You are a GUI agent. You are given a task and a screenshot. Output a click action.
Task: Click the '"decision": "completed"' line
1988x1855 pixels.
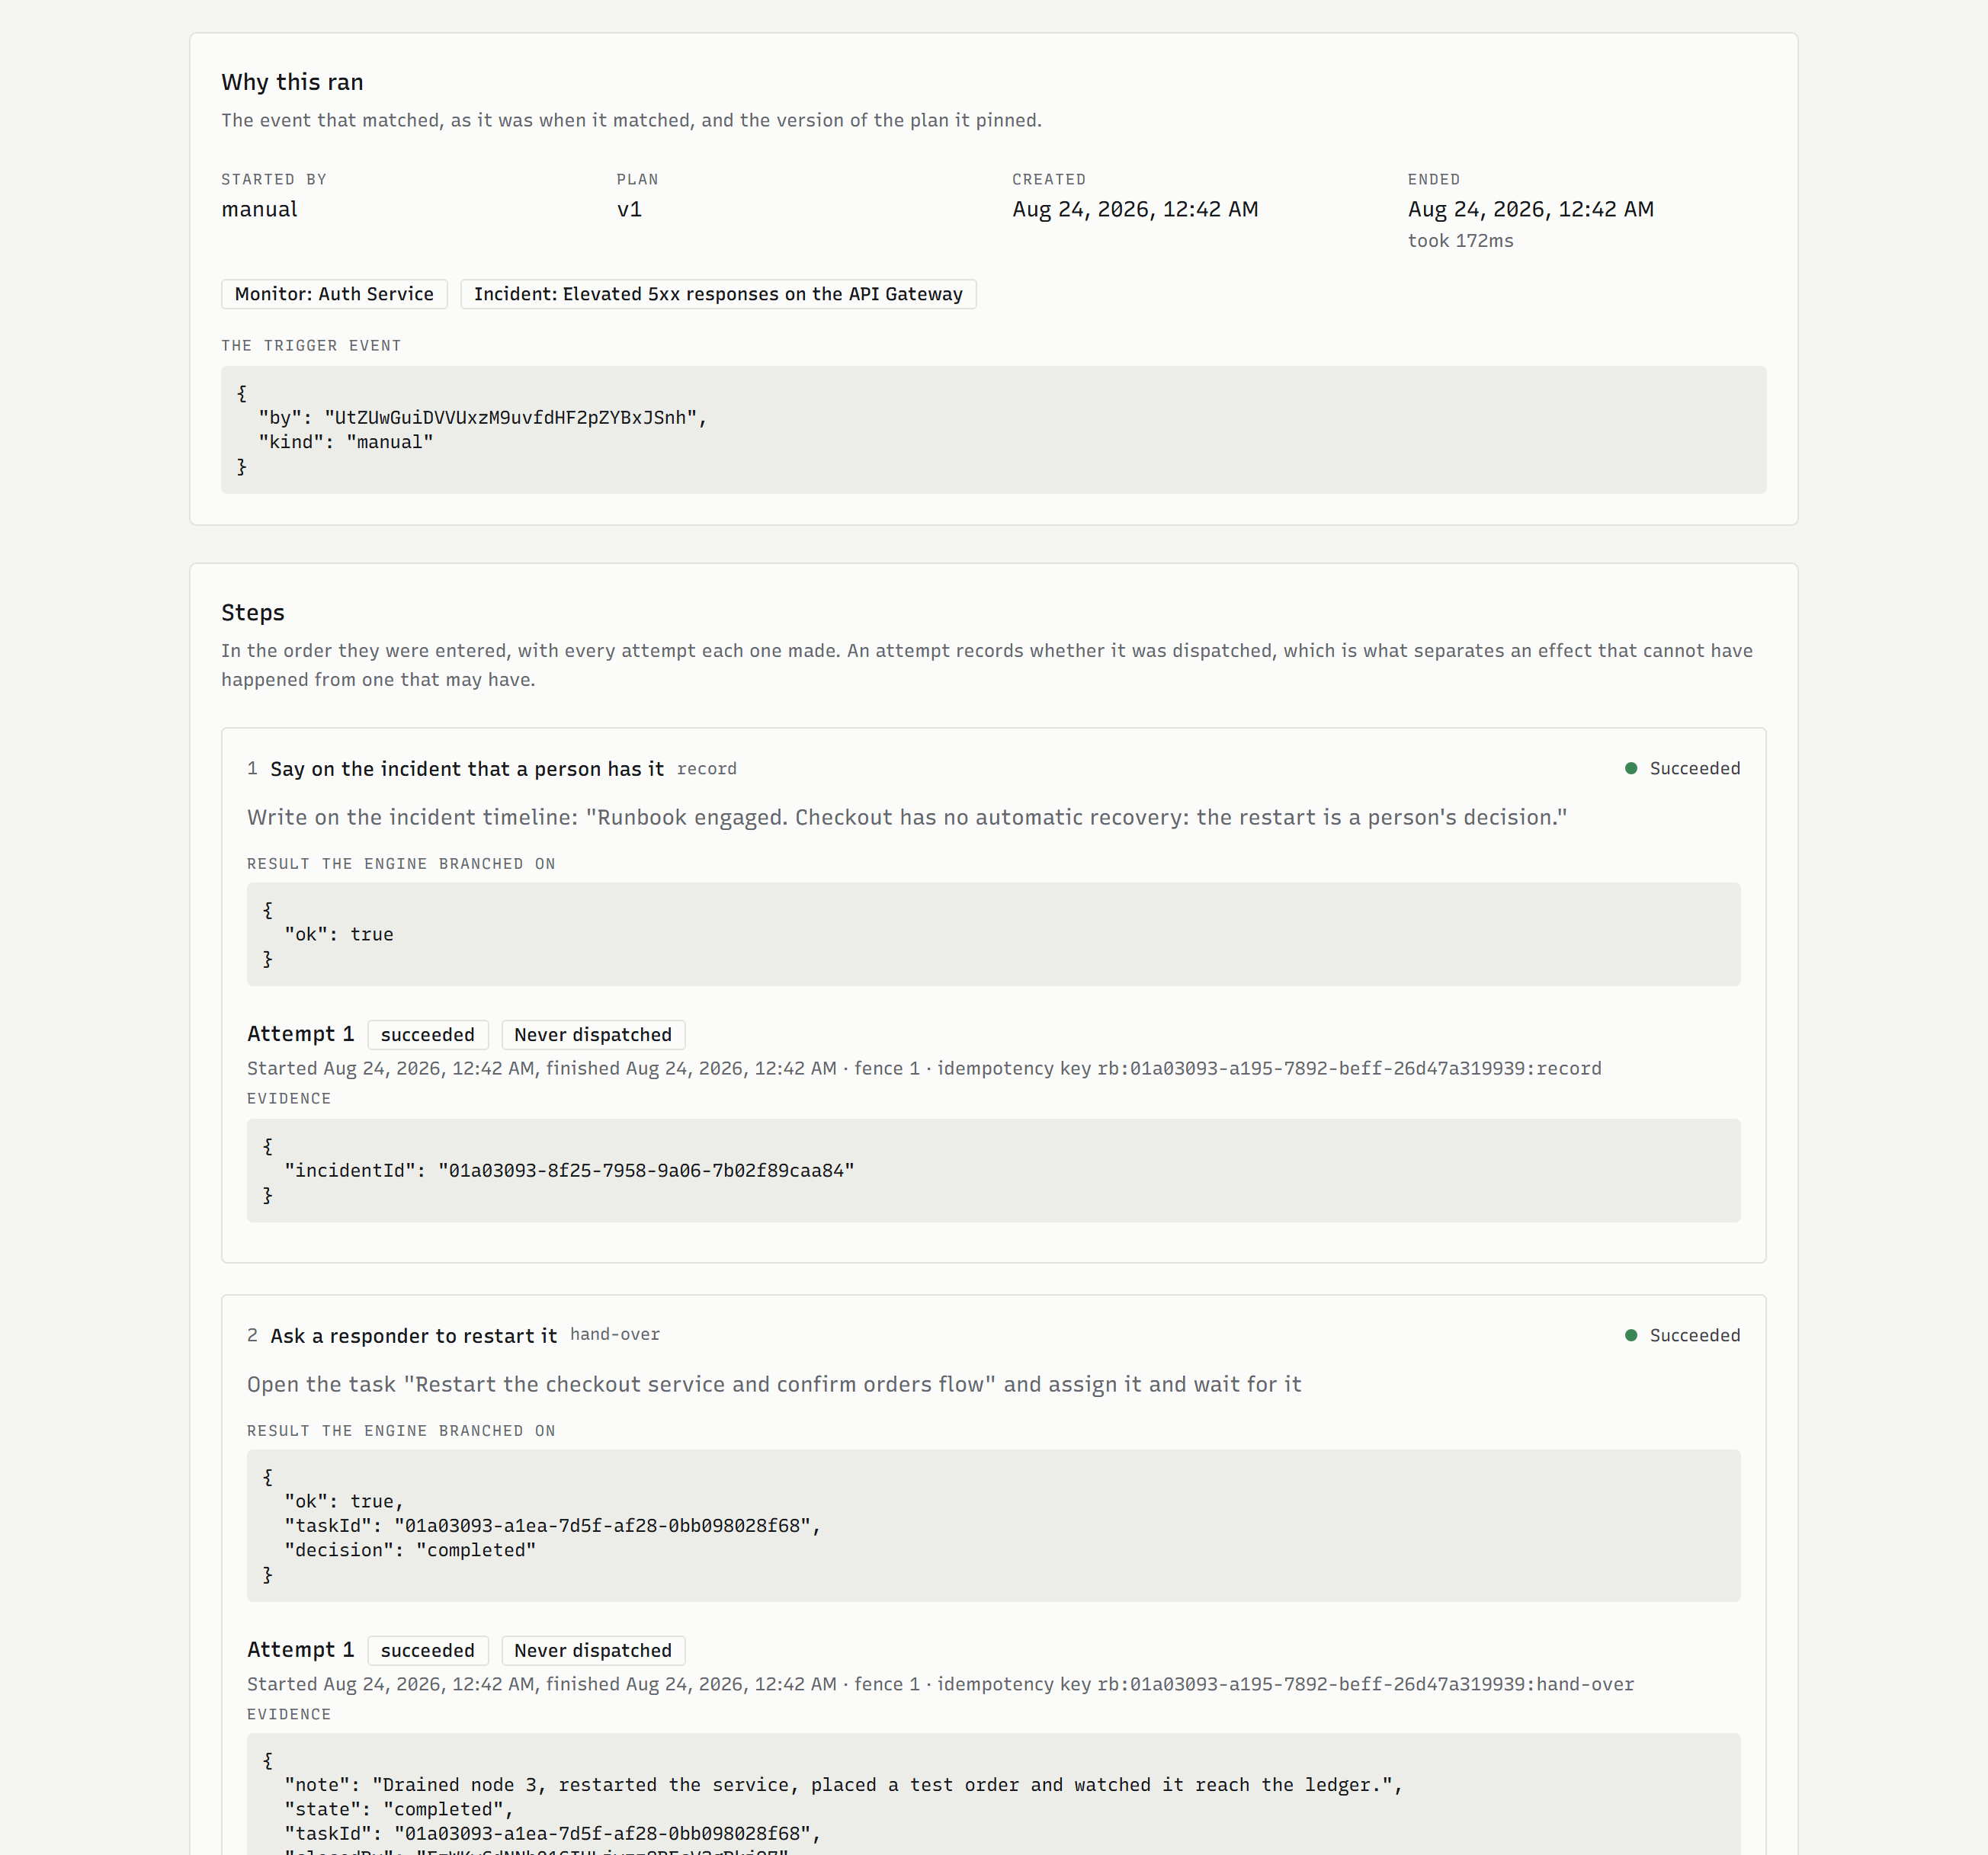[x=410, y=1550]
